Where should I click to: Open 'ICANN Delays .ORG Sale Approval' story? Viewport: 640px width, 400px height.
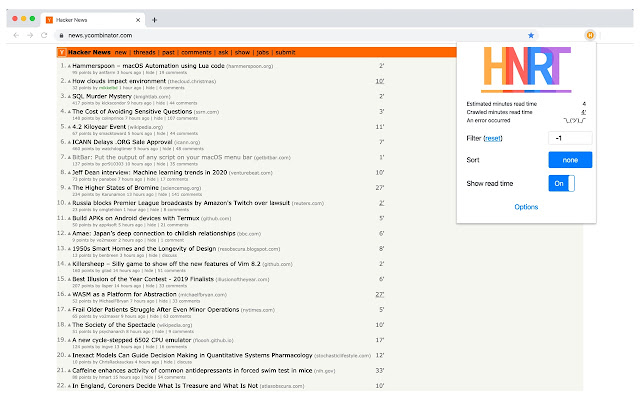(122, 142)
